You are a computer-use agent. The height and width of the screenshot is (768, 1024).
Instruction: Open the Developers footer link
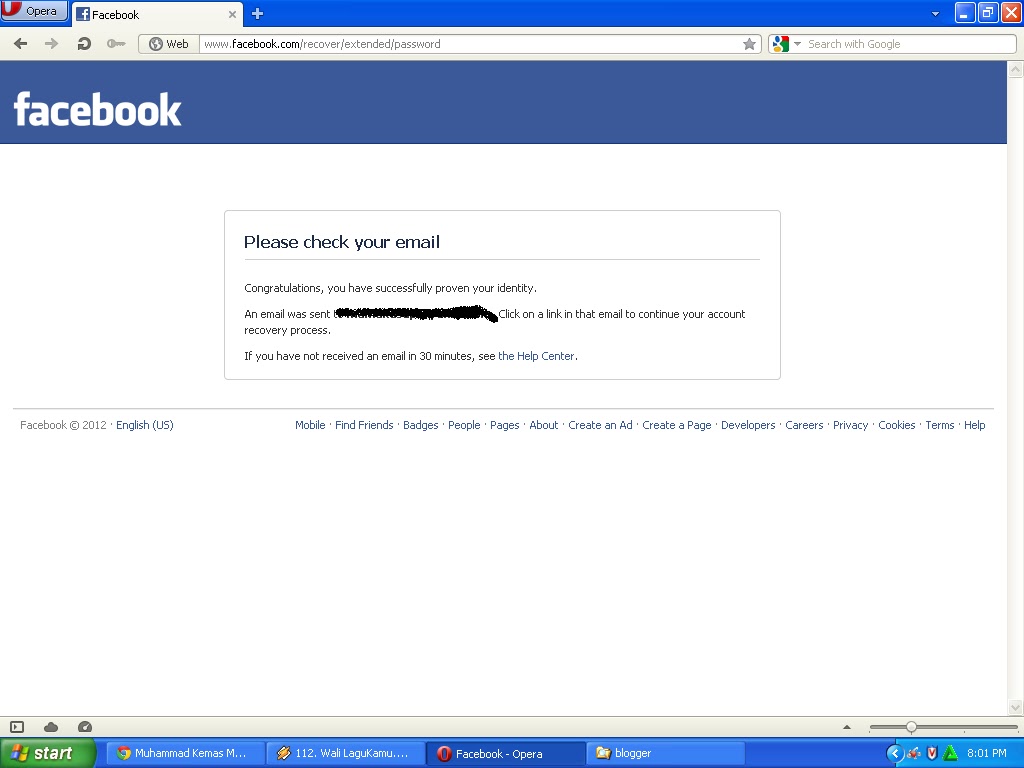(x=748, y=425)
